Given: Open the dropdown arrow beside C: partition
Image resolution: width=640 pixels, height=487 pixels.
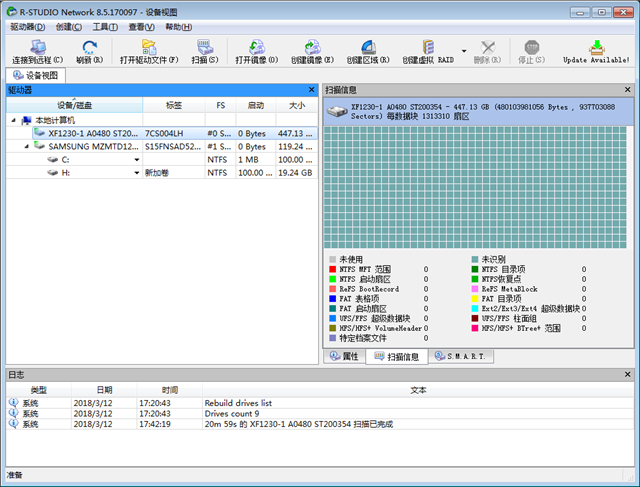Looking at the screenshot, I should [x=137, y=160].
